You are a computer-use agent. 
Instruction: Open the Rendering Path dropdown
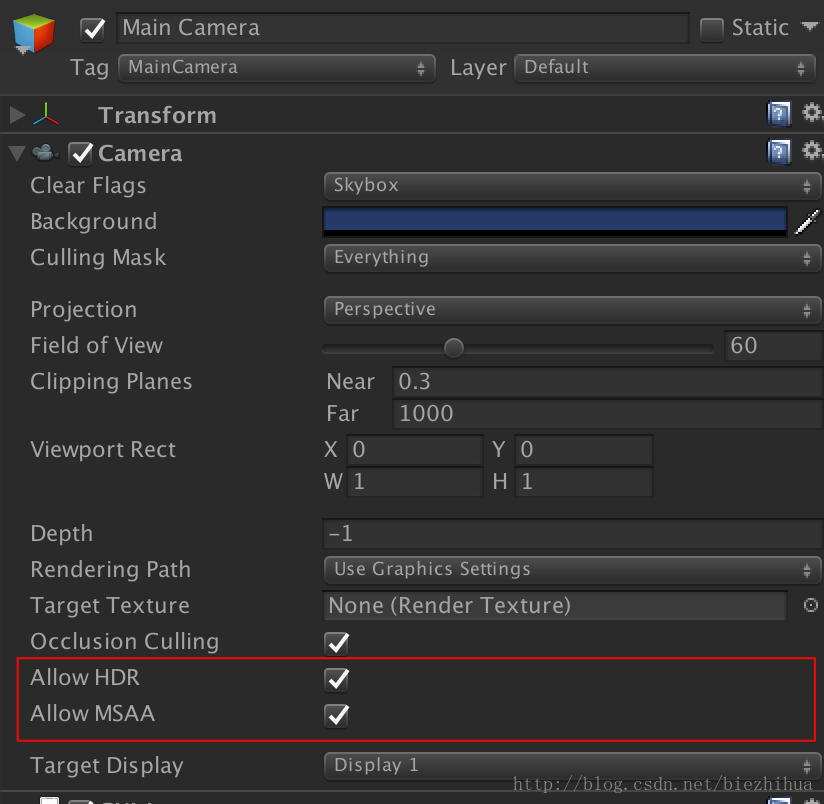point(572,570)
